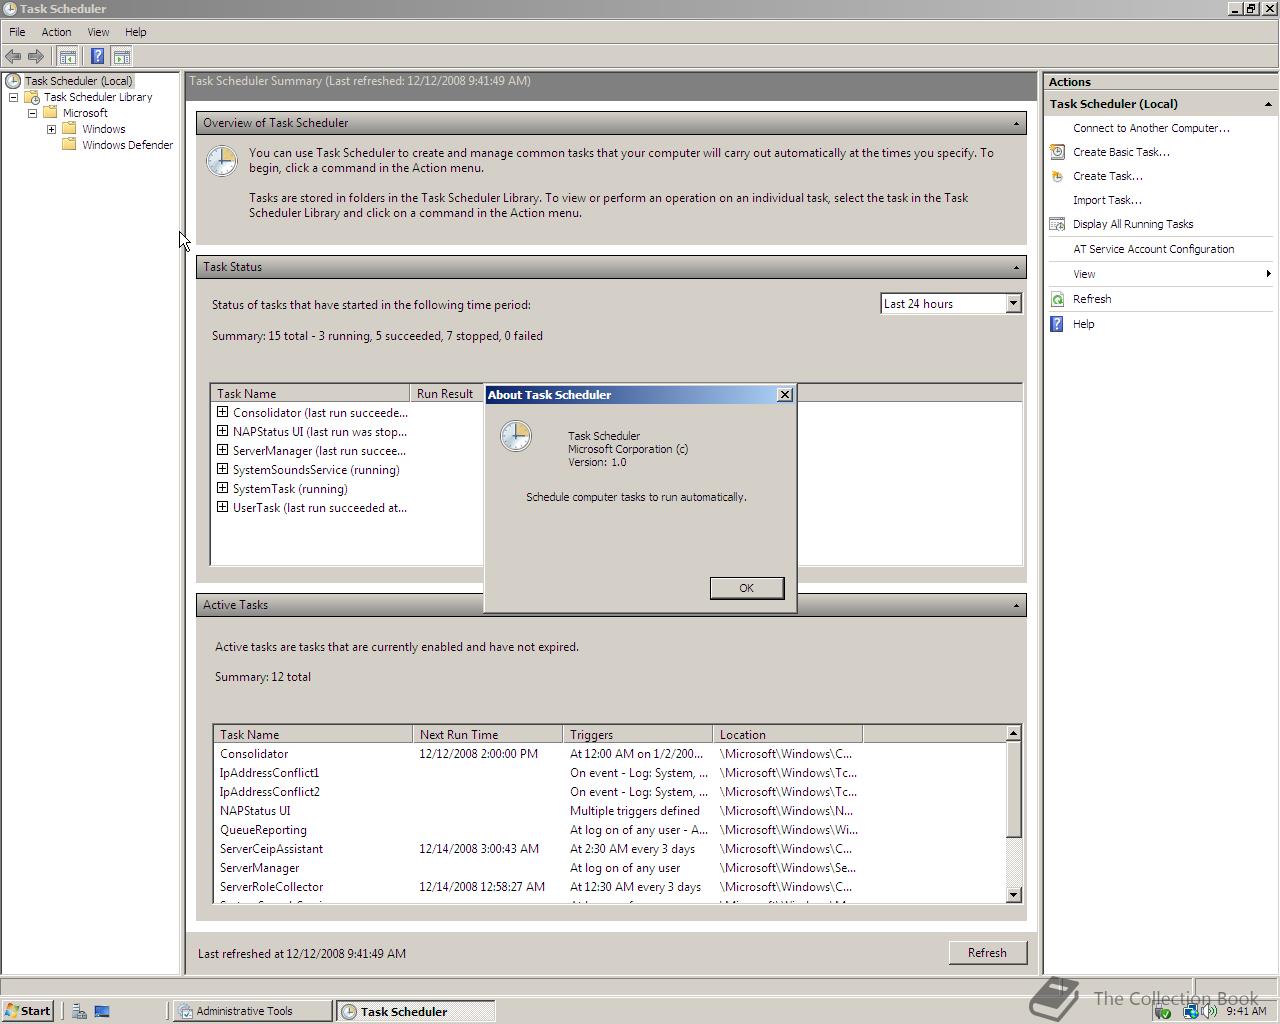Open the View submenu in Actions pane
1280x1024 pixels.
click(x=1160, y=274)
